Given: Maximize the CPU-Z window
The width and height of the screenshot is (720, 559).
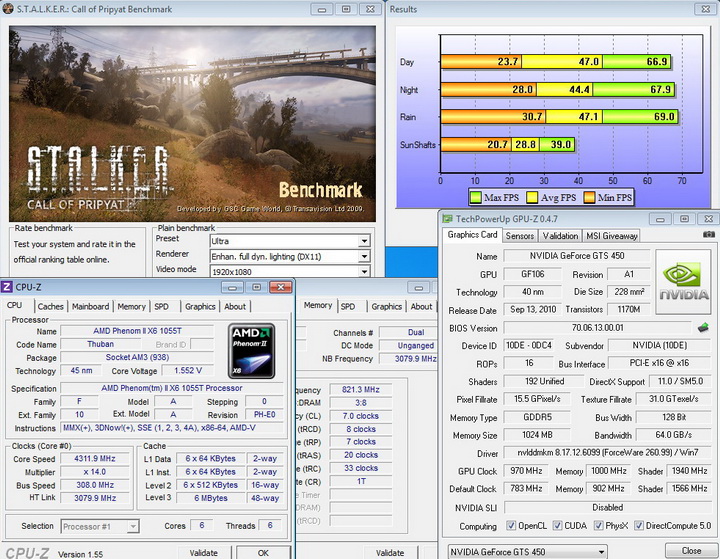Looking at the screenshot, I should [257, 288].
